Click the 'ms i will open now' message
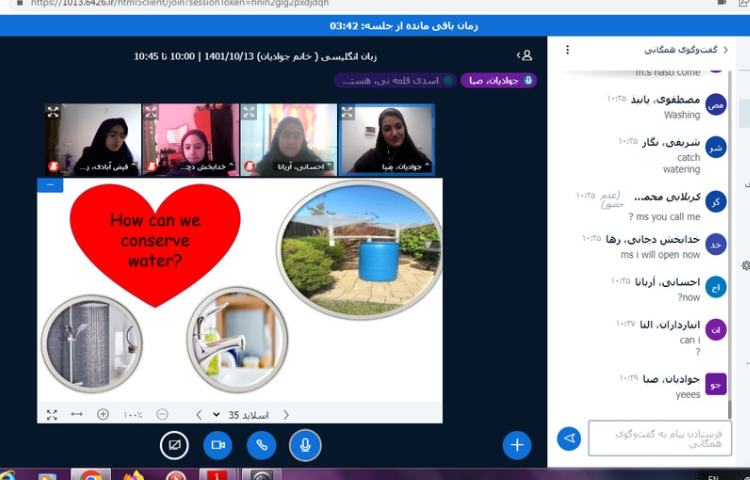Image resolution: width=750 pixels, height=480 pixels. [660, 255]
